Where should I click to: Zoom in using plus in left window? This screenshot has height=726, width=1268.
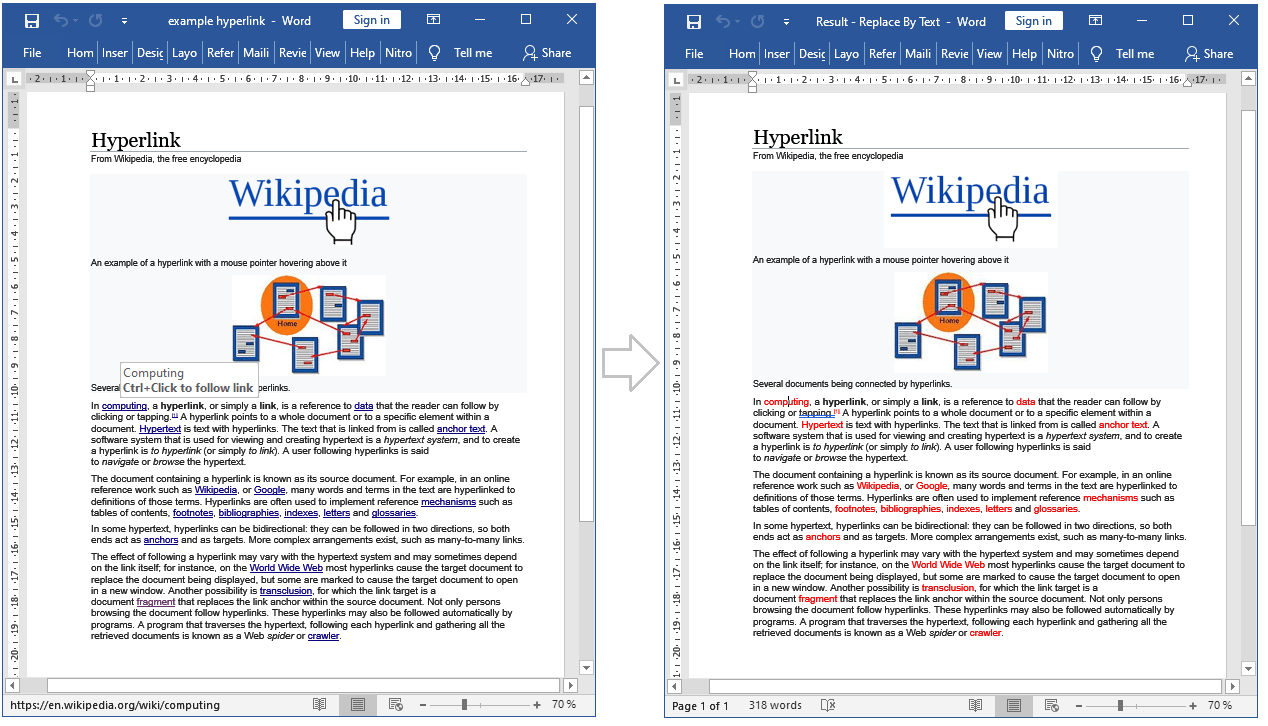pyautogui.click(x=537, y=705)
